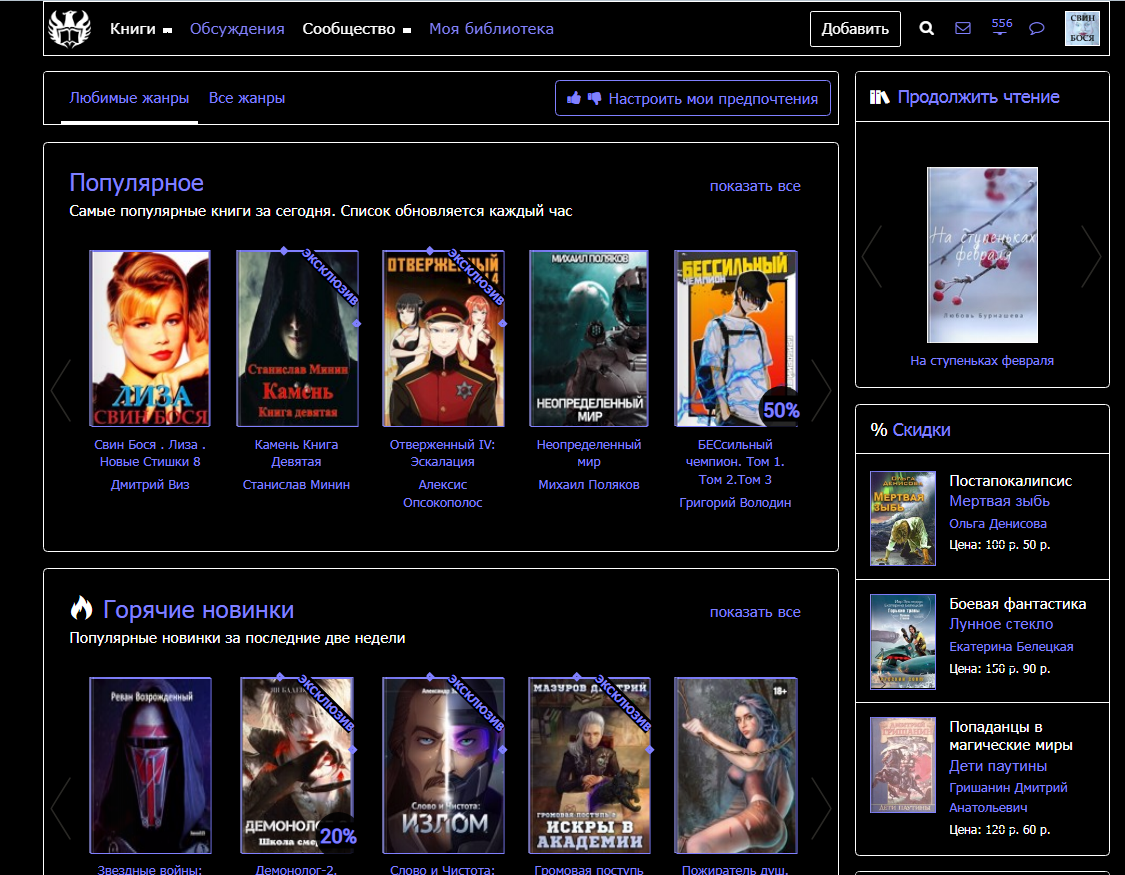Click the site eagle logo icon
This screenshot has height=875, width=1125.
(x=69, y=29)
